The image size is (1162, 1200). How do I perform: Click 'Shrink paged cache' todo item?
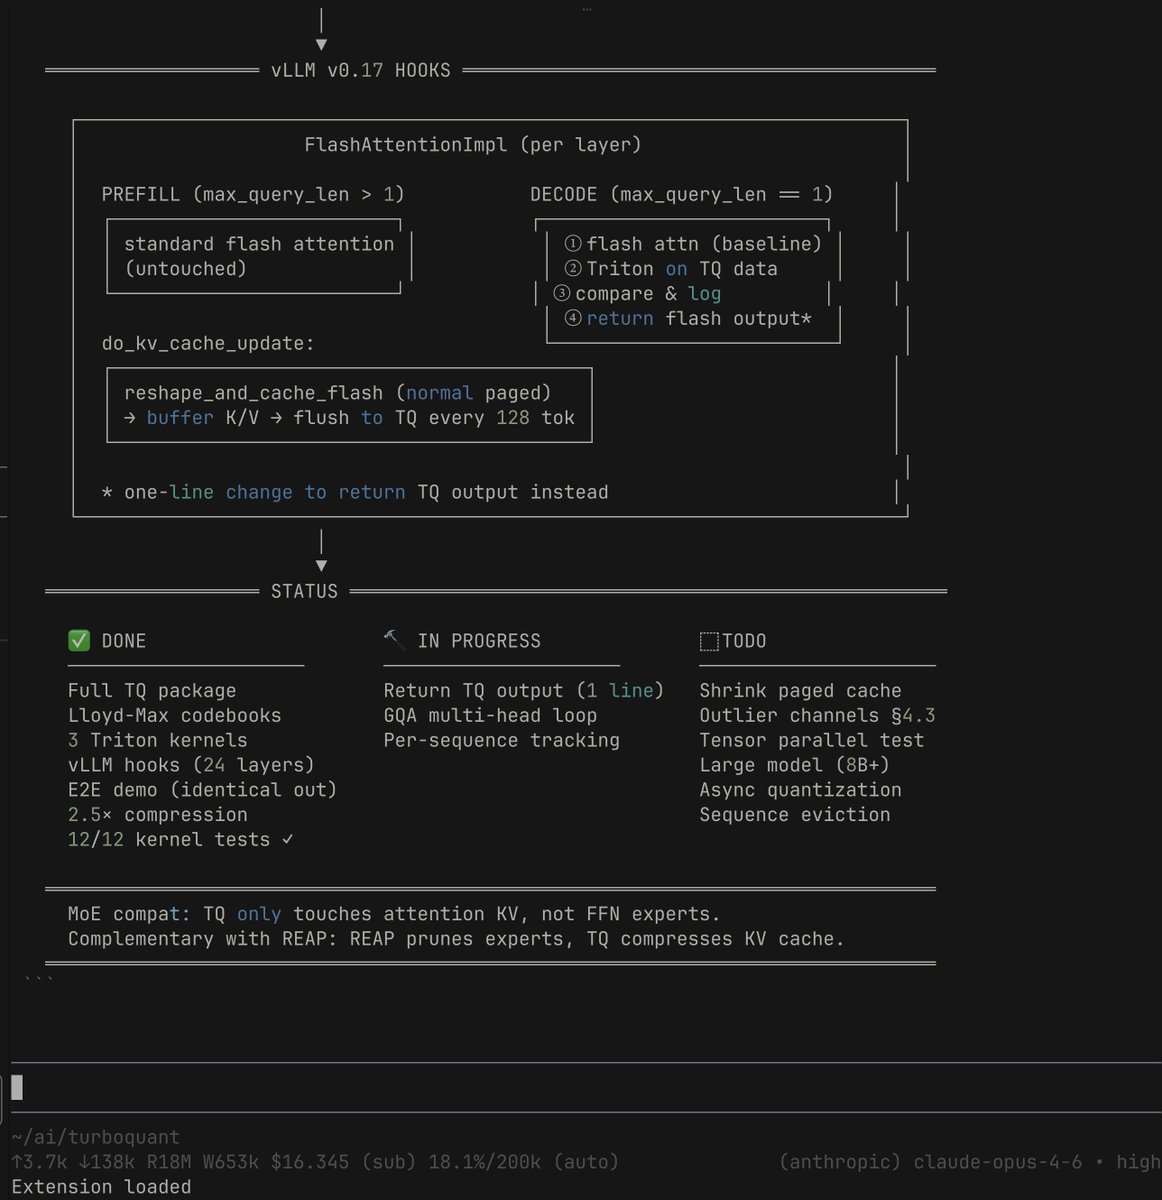click(800, 691)
